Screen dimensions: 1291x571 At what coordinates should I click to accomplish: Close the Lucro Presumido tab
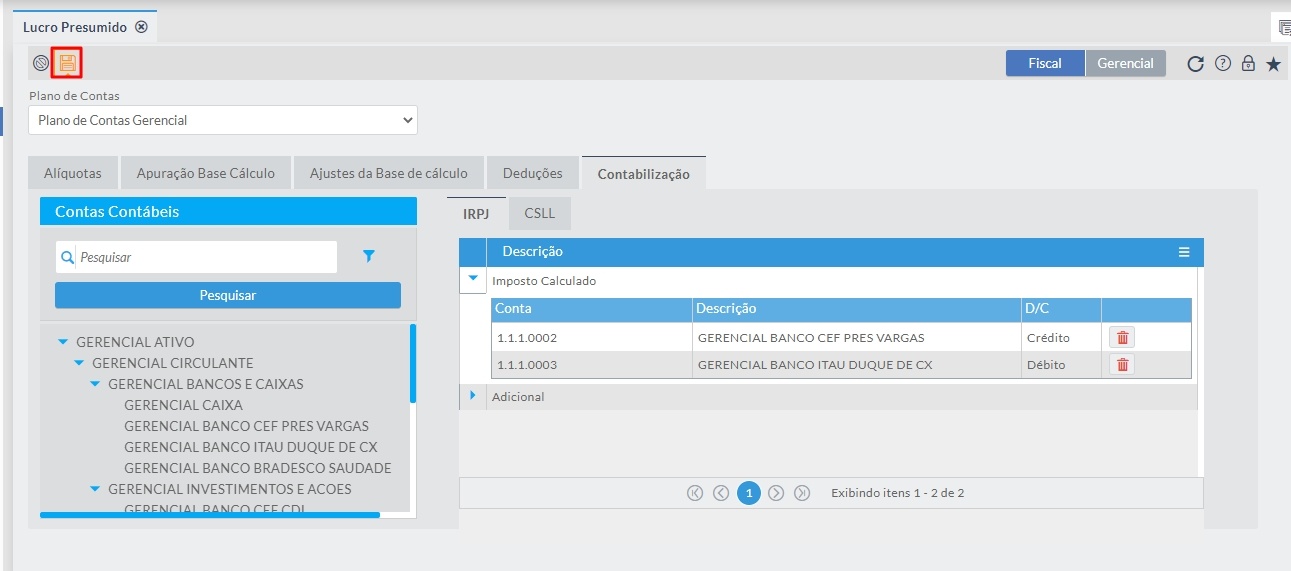coord(141,27)
